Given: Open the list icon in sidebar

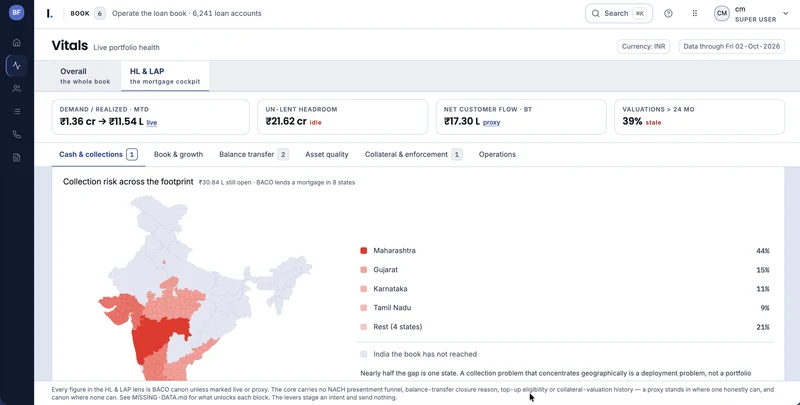Looking at the screenshot, I should pyautogui.click(x=16, y=111).
